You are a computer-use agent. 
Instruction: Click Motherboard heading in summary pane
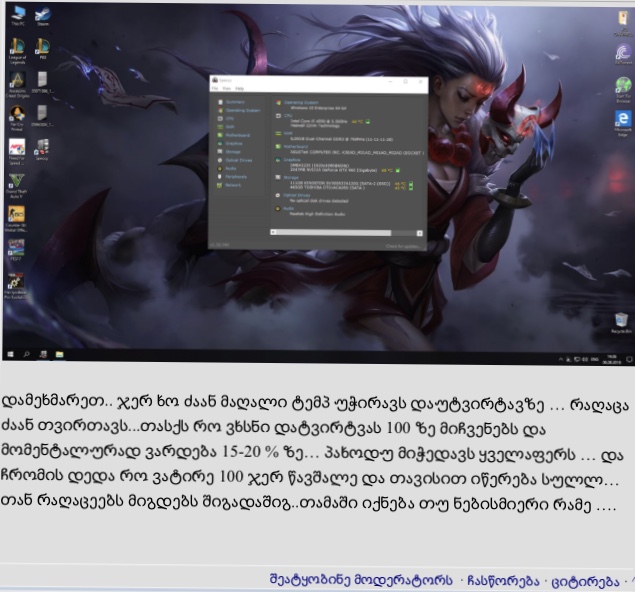[296, 147]
